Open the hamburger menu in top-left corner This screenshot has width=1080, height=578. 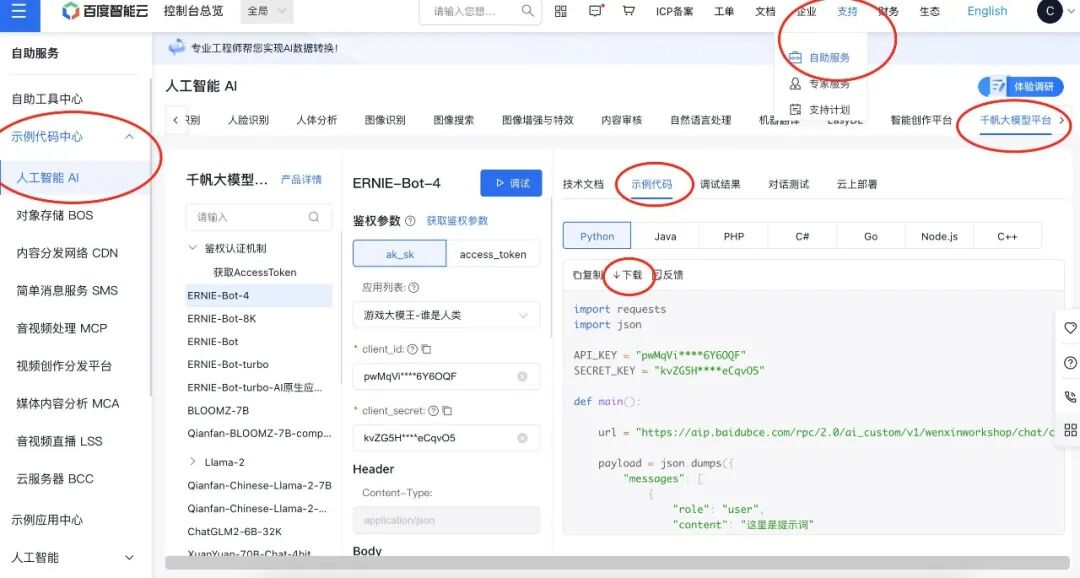tap(19, 12)
